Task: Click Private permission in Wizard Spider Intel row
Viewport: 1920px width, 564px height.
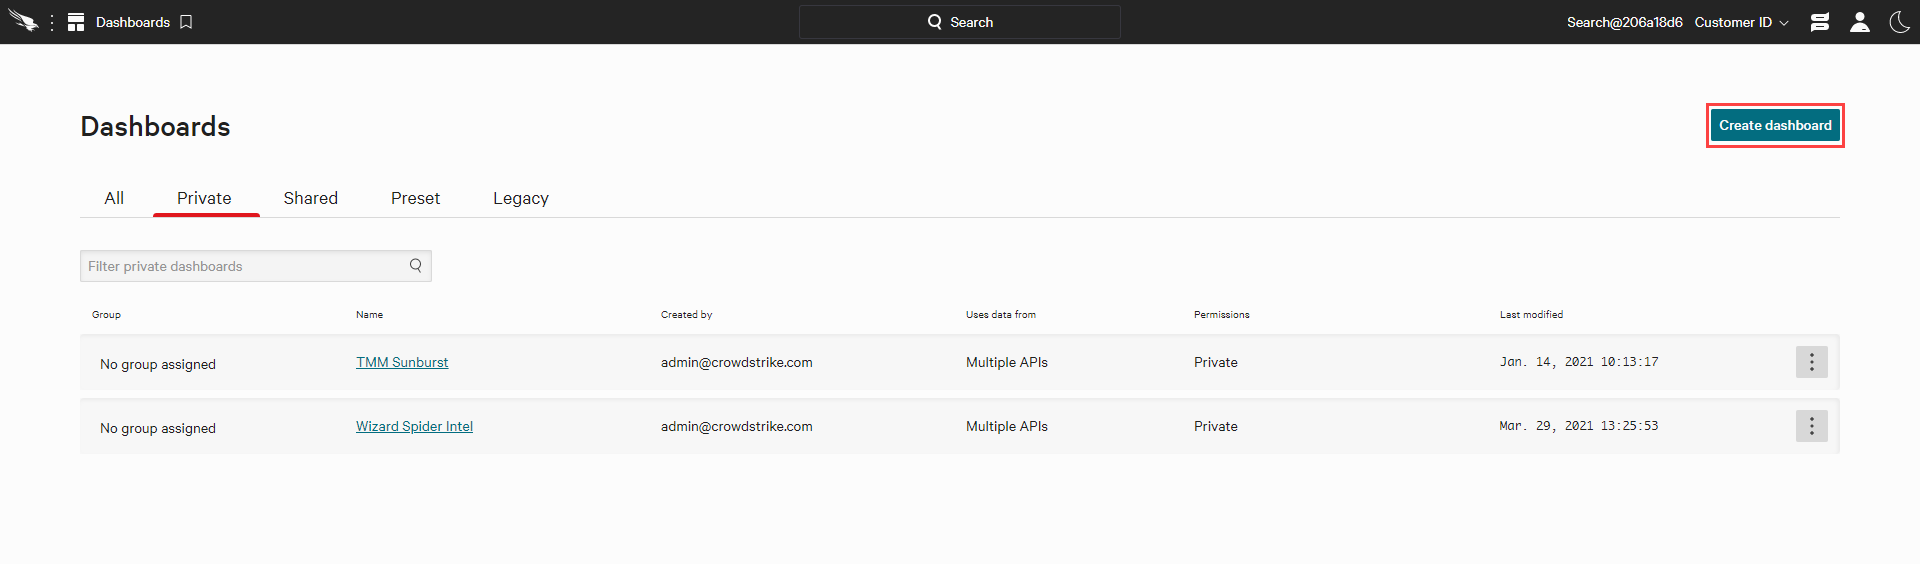Action: coord(1216,426)
